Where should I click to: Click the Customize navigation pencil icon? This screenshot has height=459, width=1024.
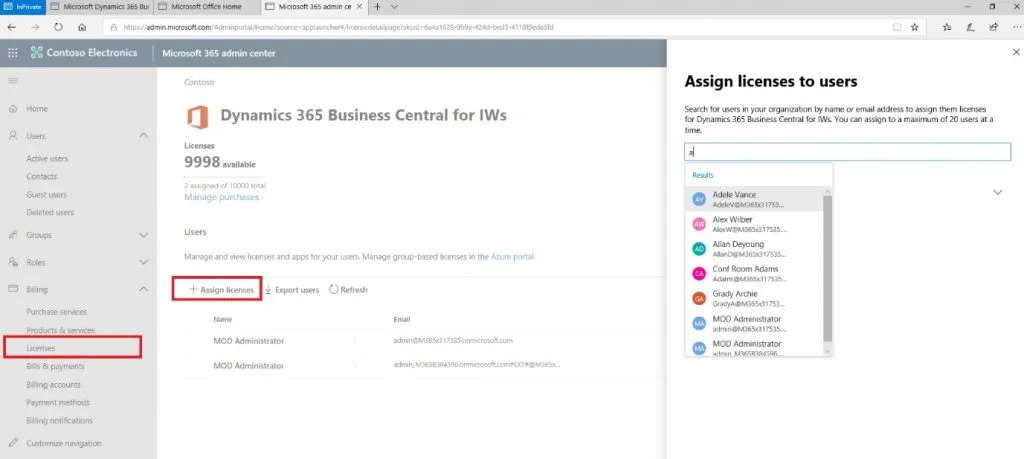pos(13,443)
